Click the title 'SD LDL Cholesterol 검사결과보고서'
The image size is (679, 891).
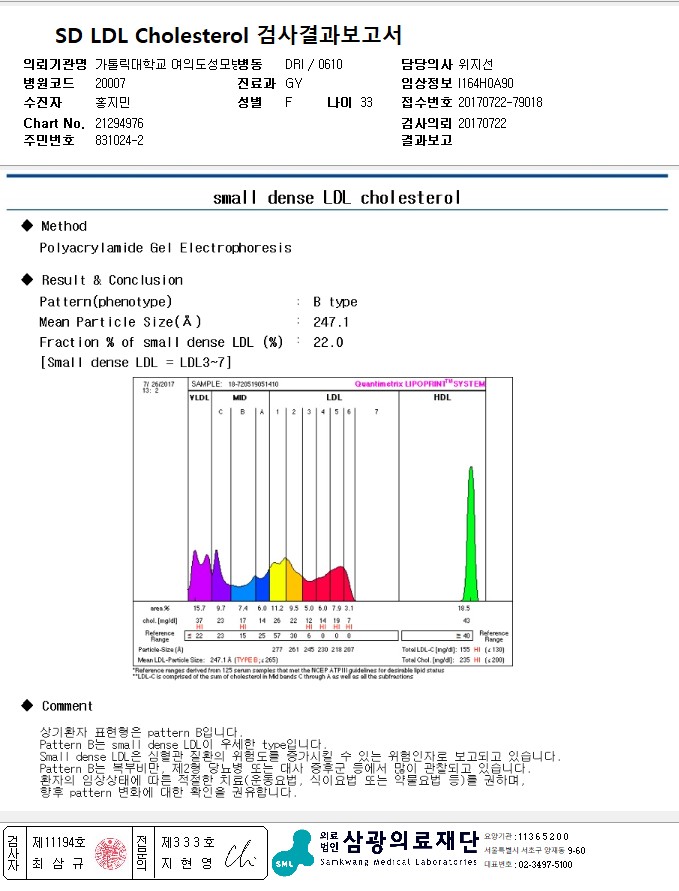[x=228, y=35]
